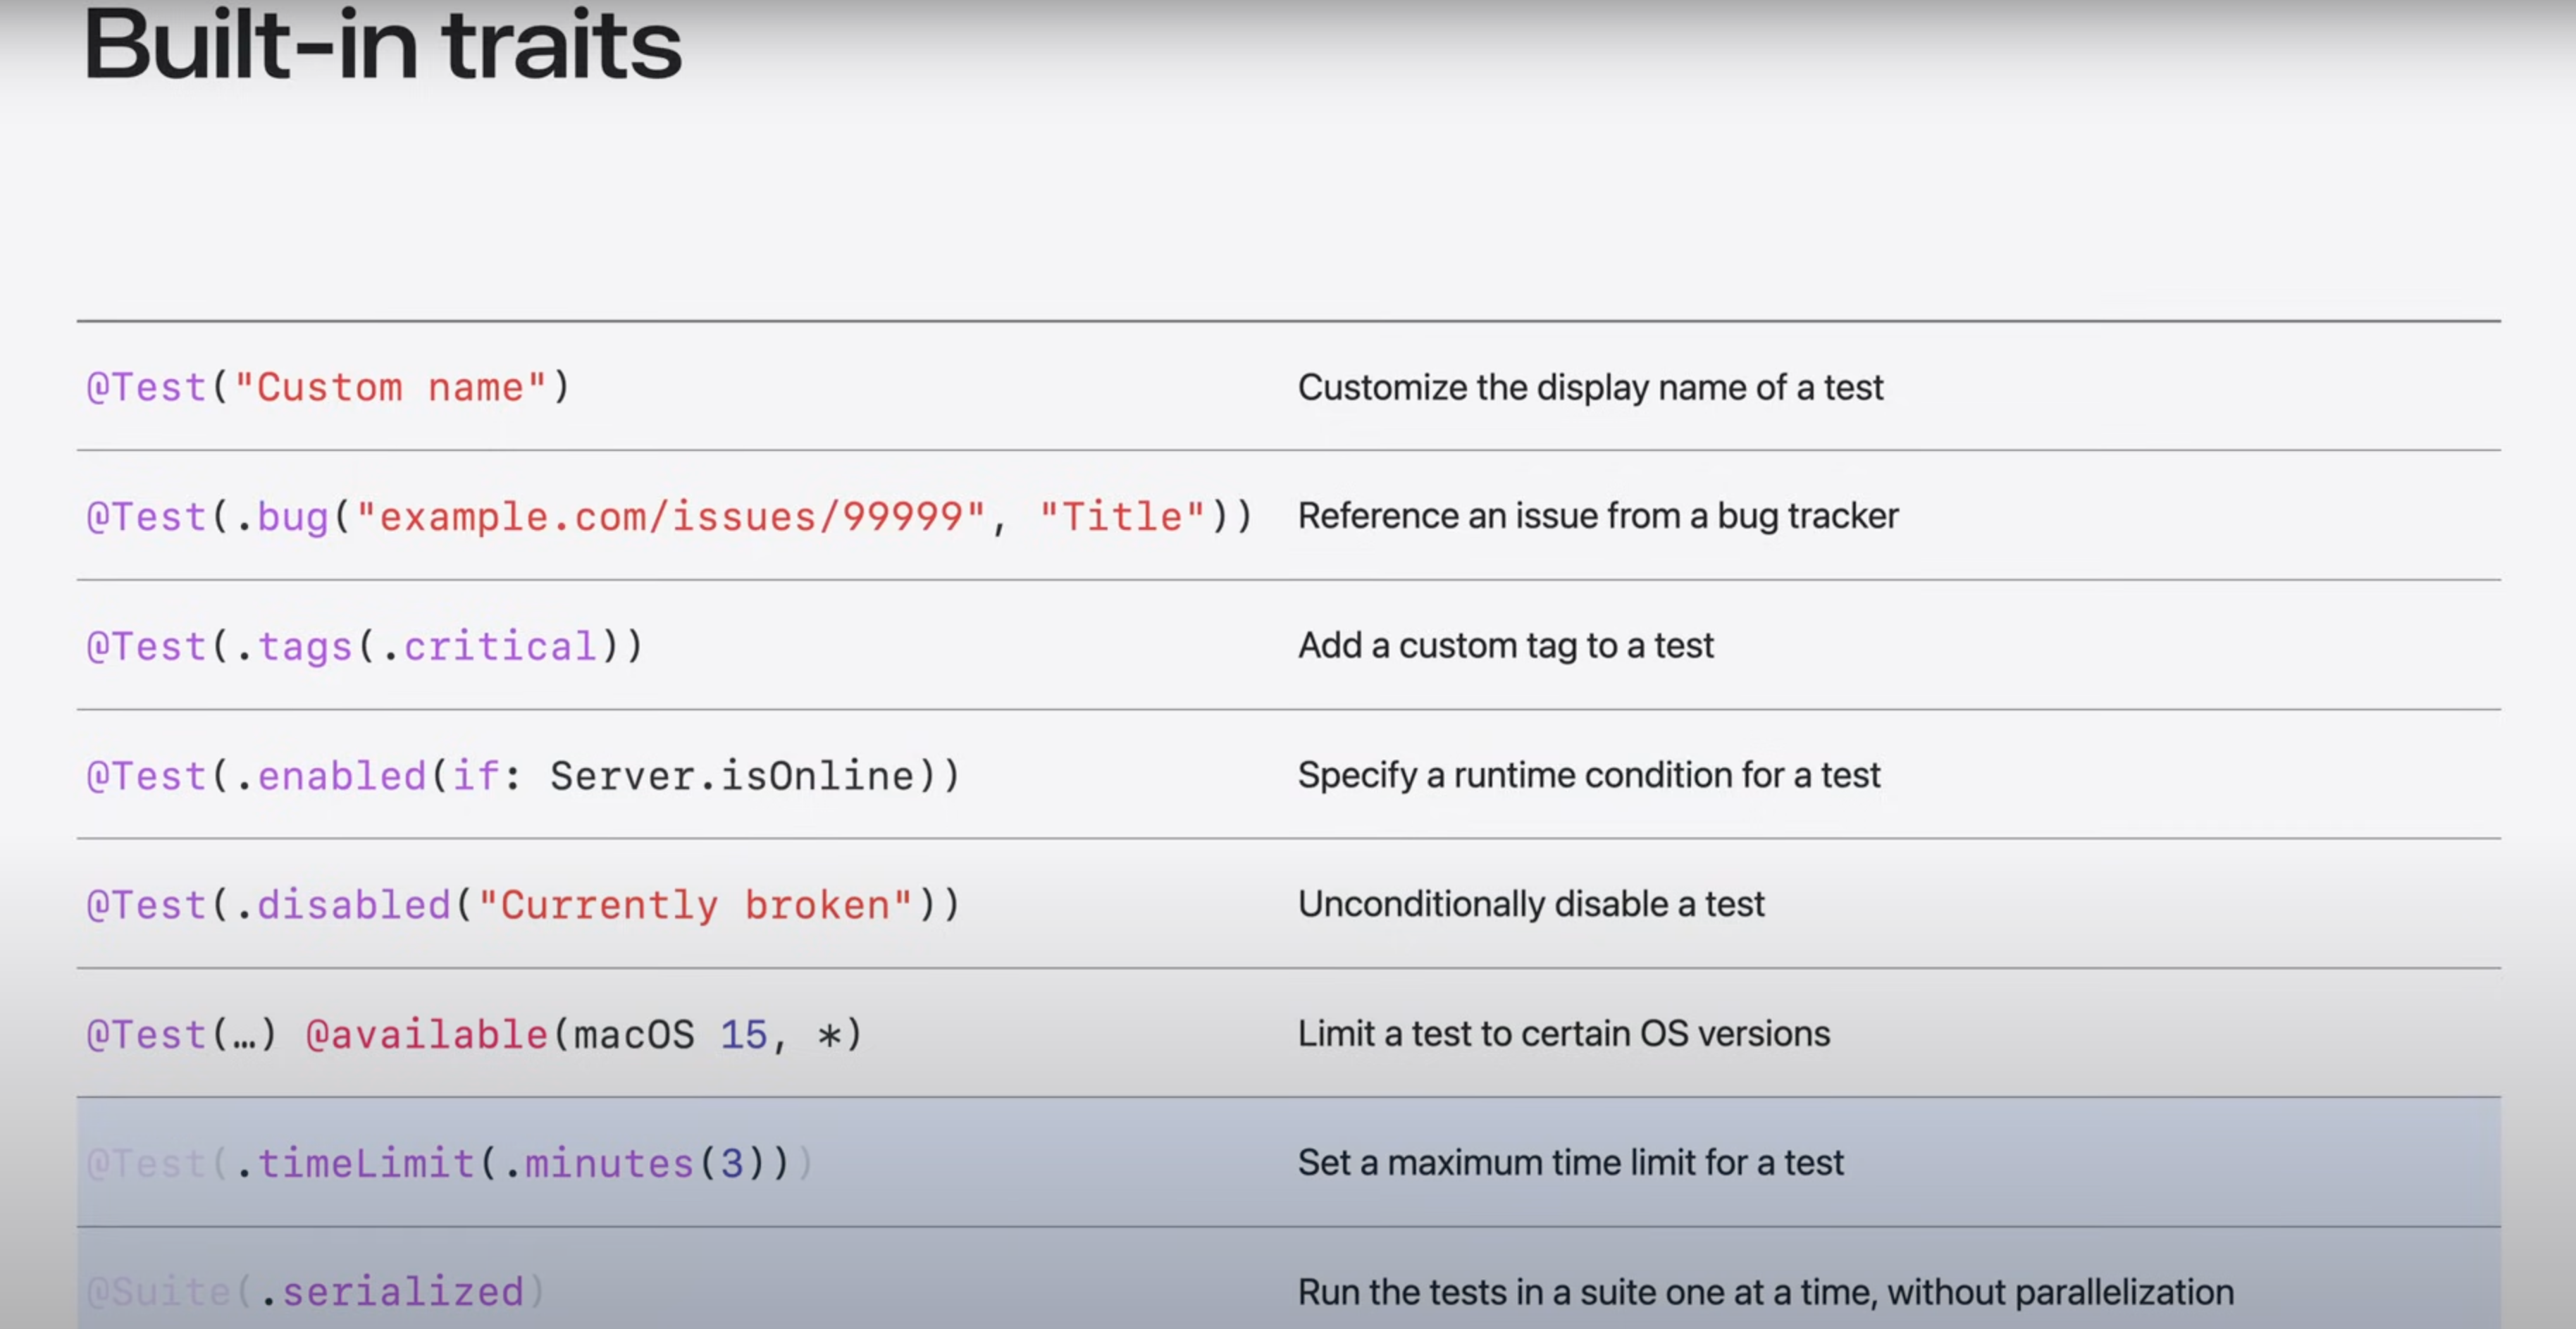Click the 'Built-in traits' slide title

pyautogui.click(x=382, y=47)
